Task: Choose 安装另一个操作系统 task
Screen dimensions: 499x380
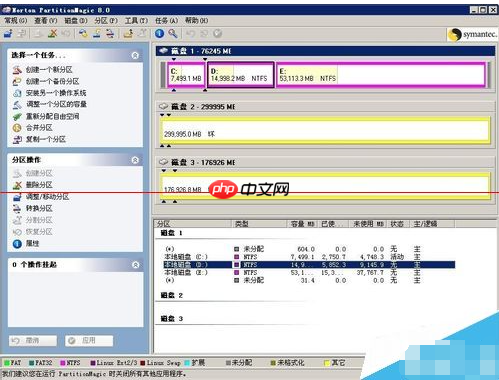Action: coord(56,93)
